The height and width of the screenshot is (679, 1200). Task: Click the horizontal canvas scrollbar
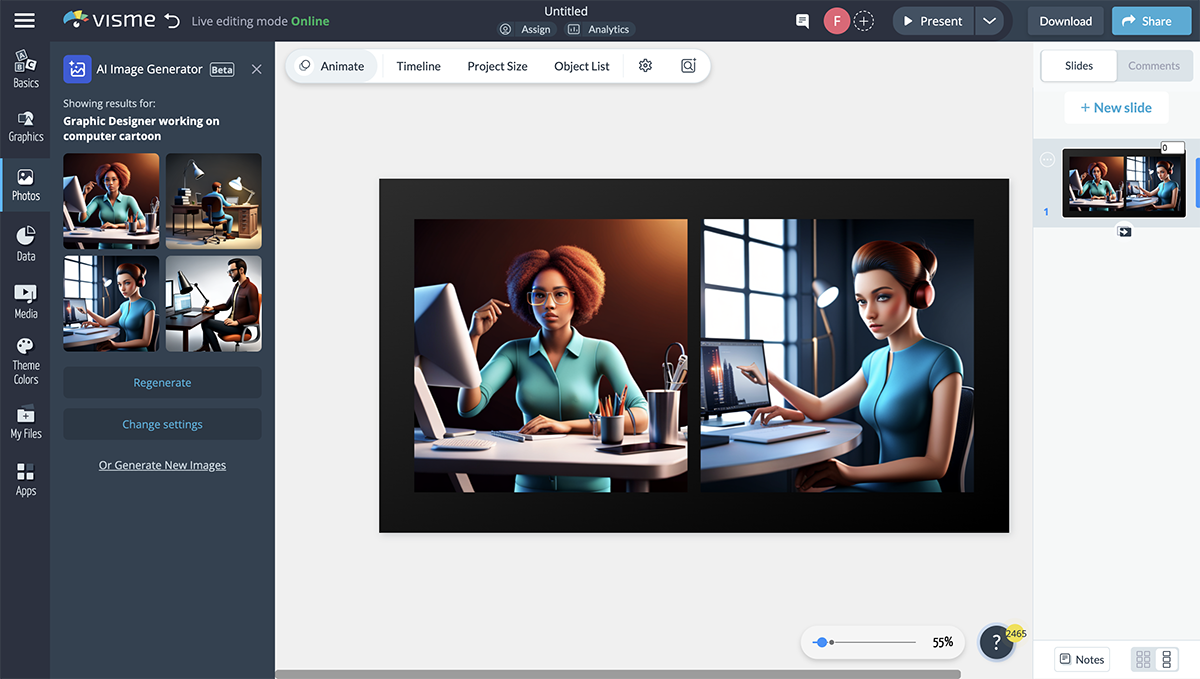tap(618, 674)
